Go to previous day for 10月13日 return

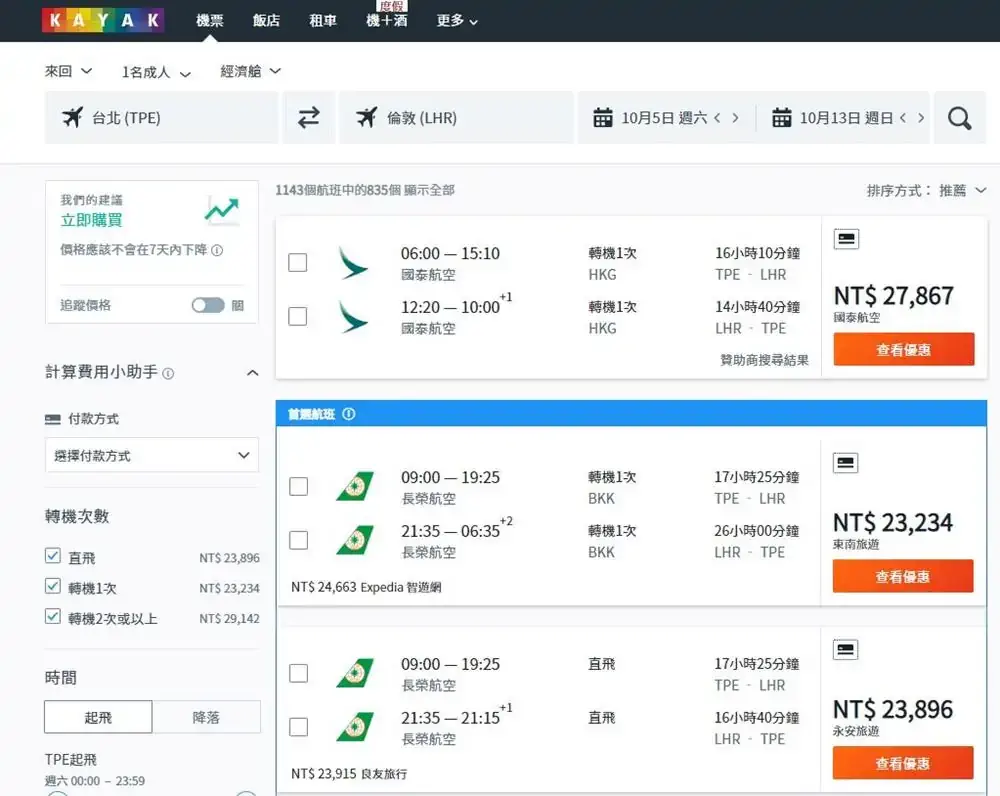tap(903, 118)
